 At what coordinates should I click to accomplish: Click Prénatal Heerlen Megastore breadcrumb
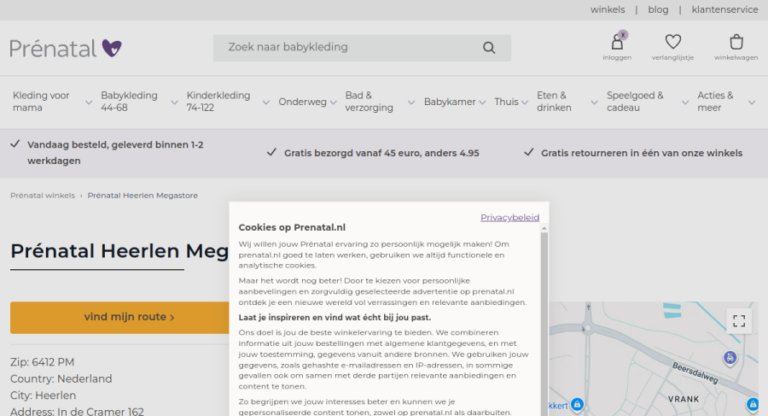coord(143,196)
